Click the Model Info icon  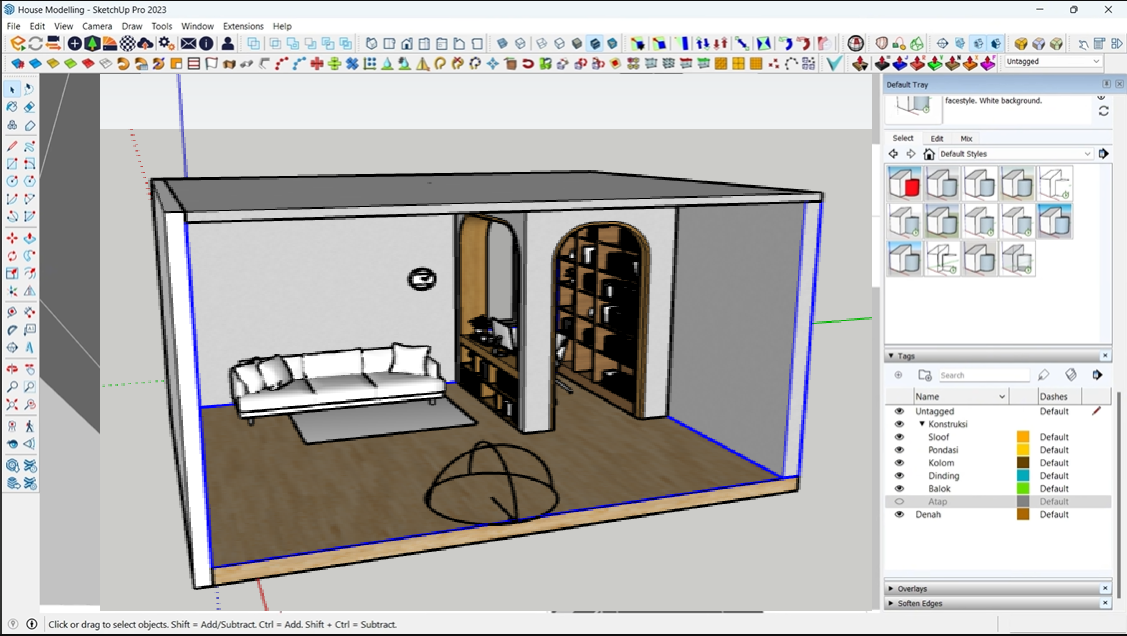206,43
